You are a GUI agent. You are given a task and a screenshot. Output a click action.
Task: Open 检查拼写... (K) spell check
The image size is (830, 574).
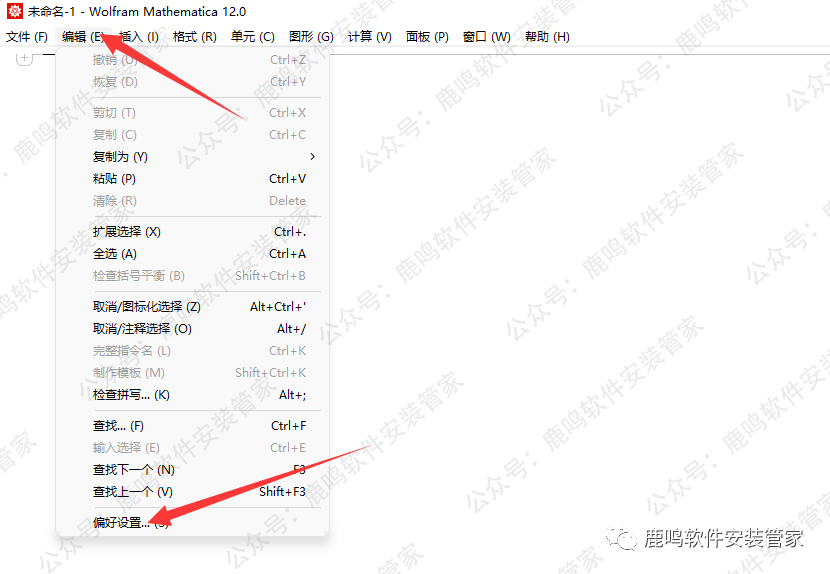click(x=193, y=395)
